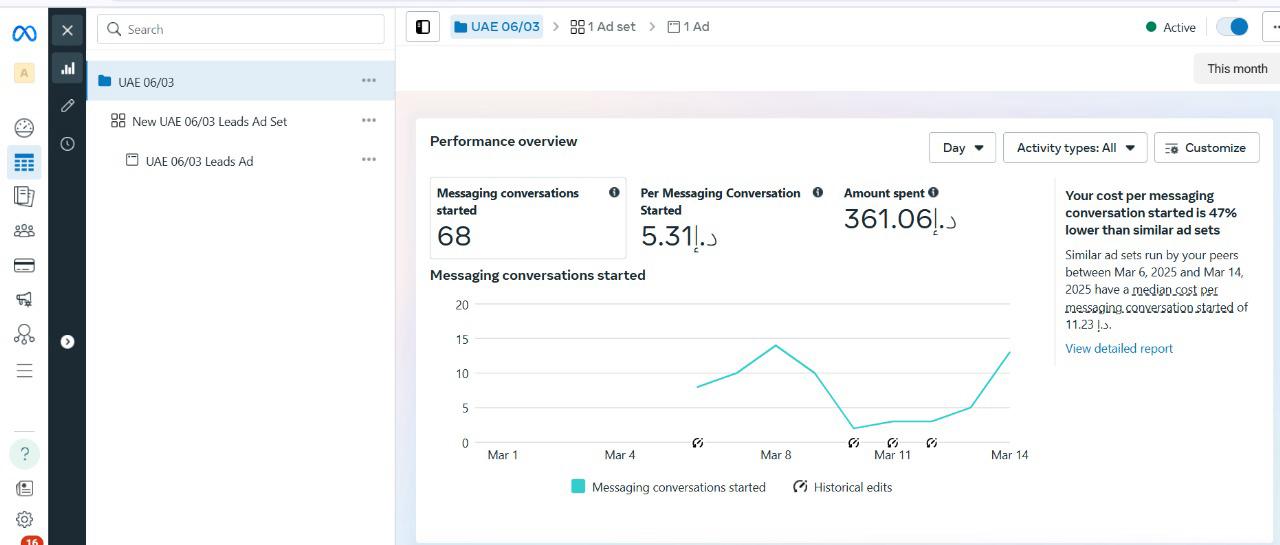The image size is (1280, 545).
Task: Open the news feed icon above settings
Action: tap(25, 488)
